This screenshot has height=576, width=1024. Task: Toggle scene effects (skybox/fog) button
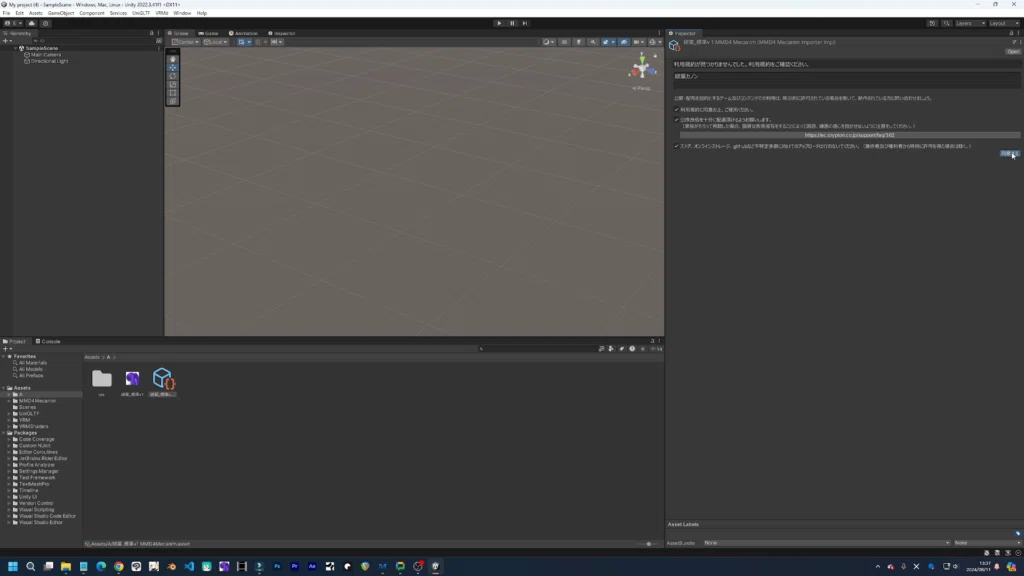coord(607,42)
